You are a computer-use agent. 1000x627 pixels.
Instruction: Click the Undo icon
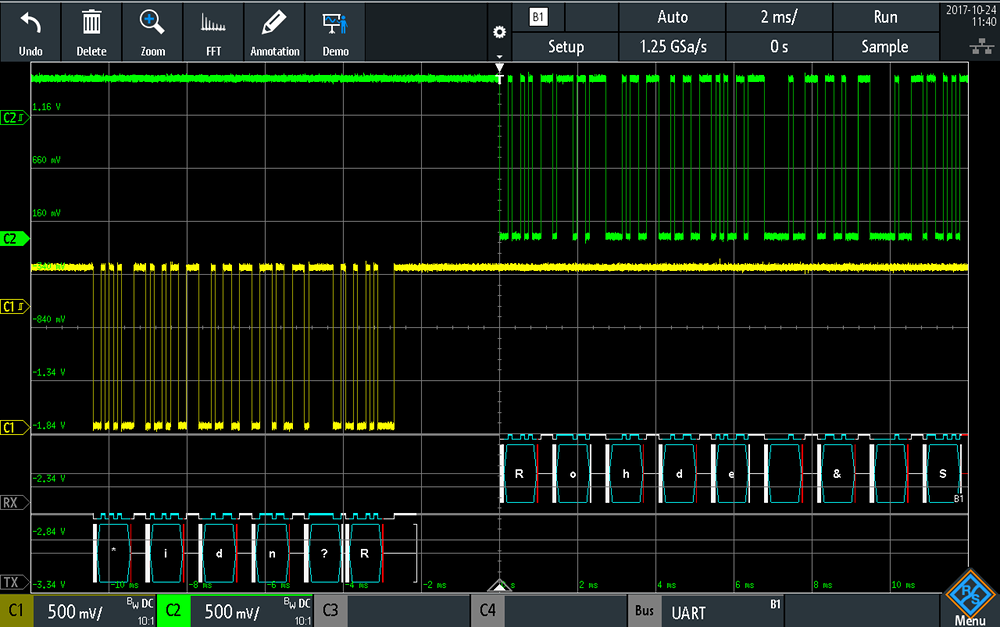[31, 31]
